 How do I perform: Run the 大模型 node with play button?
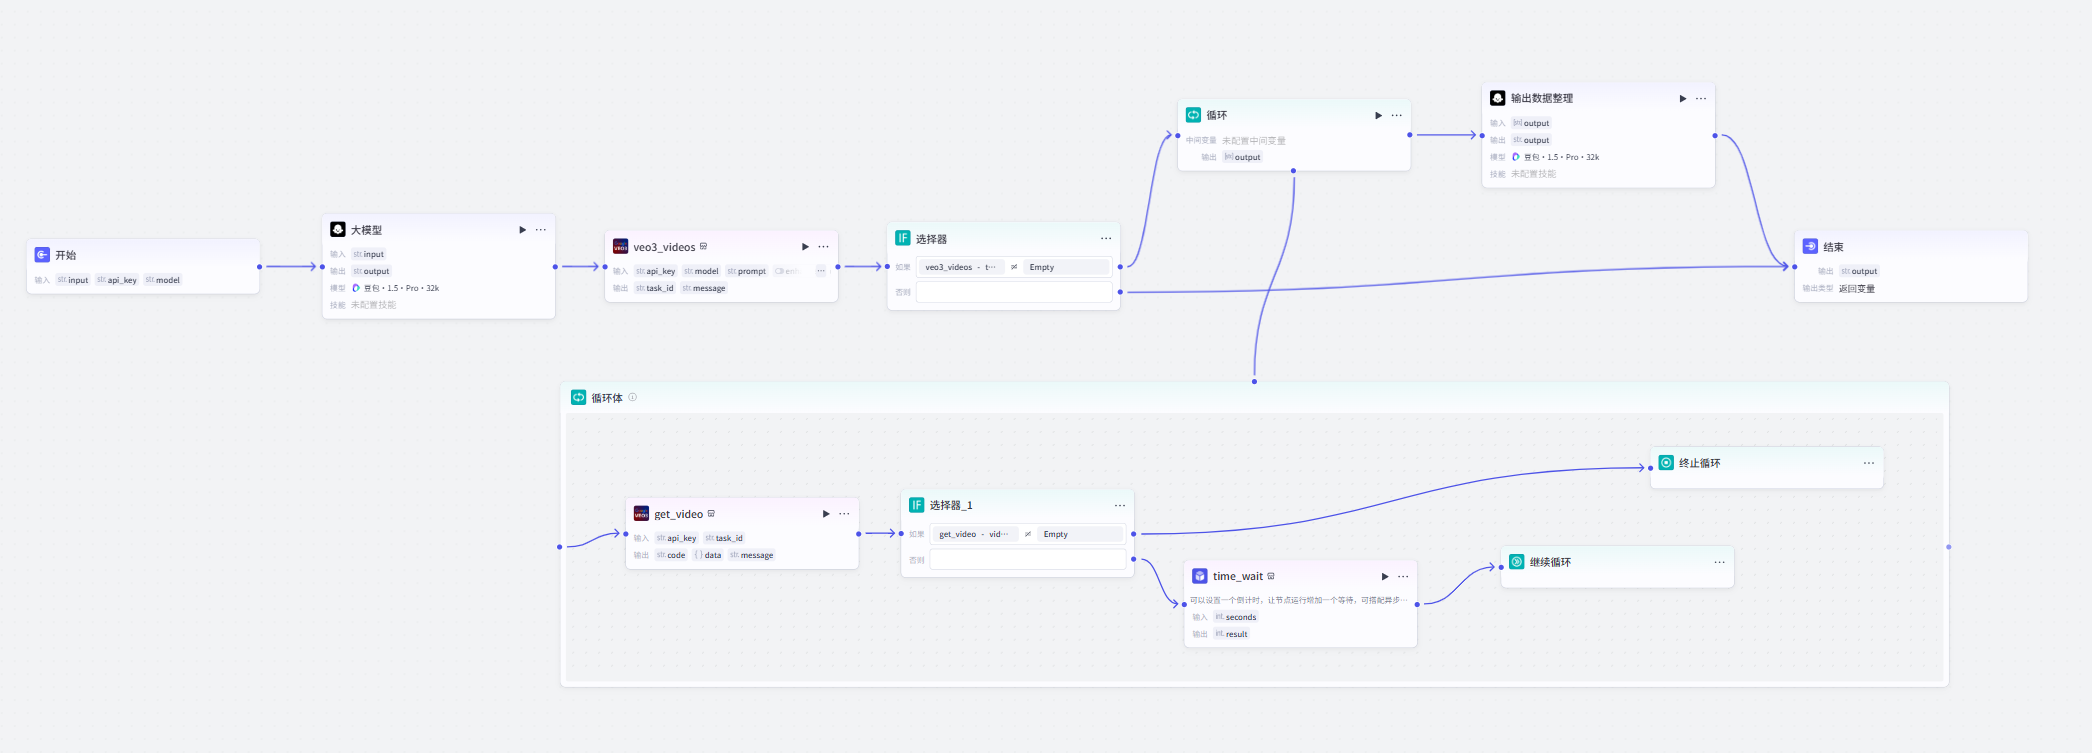click(x=522, y=230)
